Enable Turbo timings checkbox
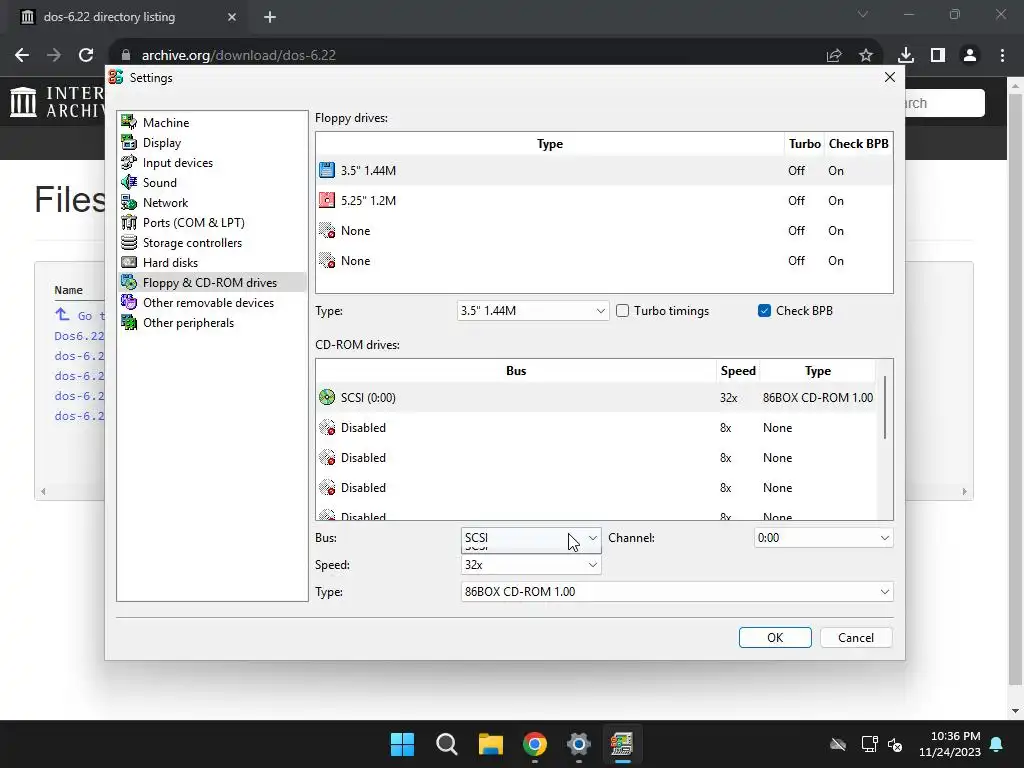This screenshot has height=768, width=1024. 622,311
